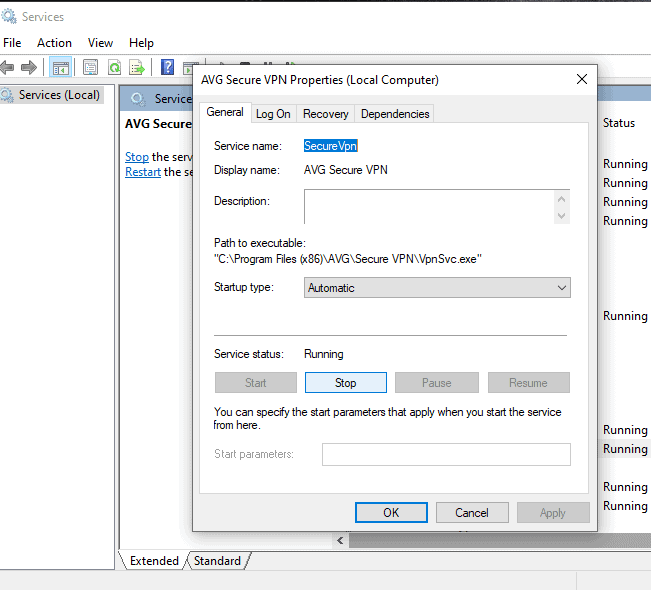Viewport: 651px width, 590px height.
Task: Click the OK button
Action: [391, 513]
